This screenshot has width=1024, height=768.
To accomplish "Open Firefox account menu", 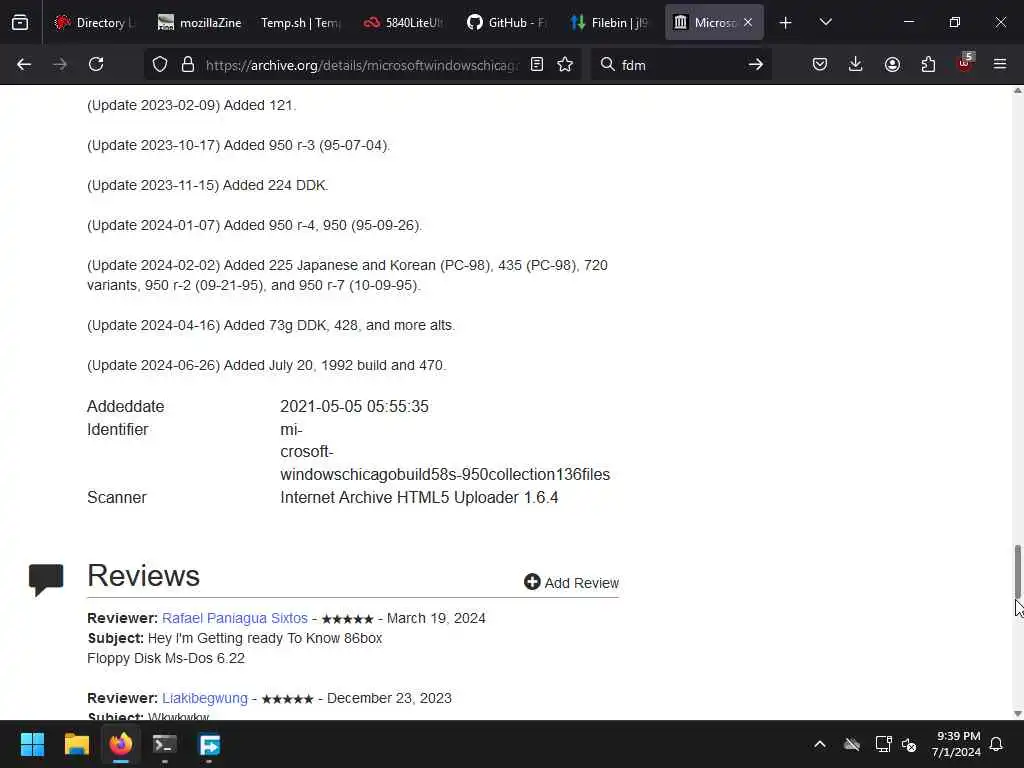I will pyautogui.click(x=892, y=64).
